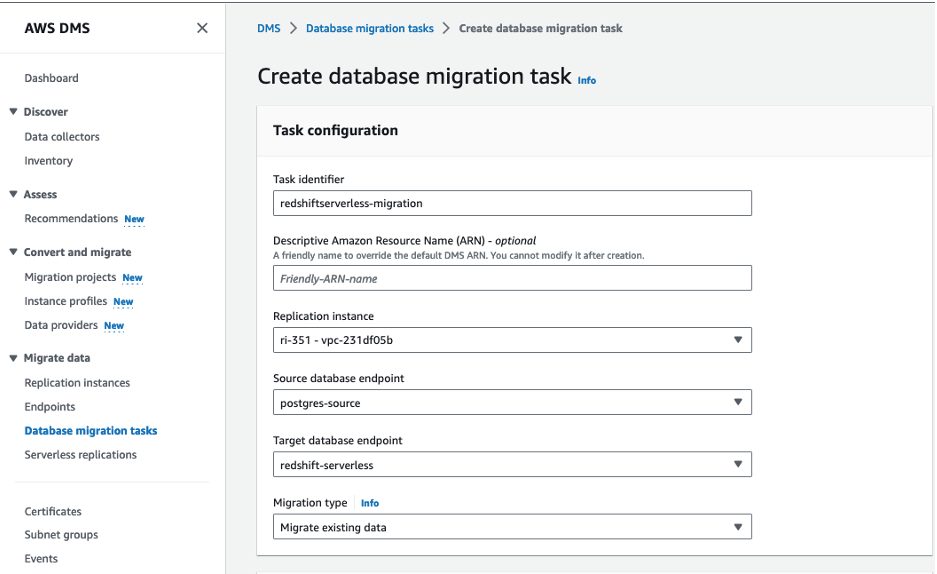Image resolution: width=937 pixels, height=574 pixels.
Task: Collapse the Discover section triangle
Action: (13, 112)
